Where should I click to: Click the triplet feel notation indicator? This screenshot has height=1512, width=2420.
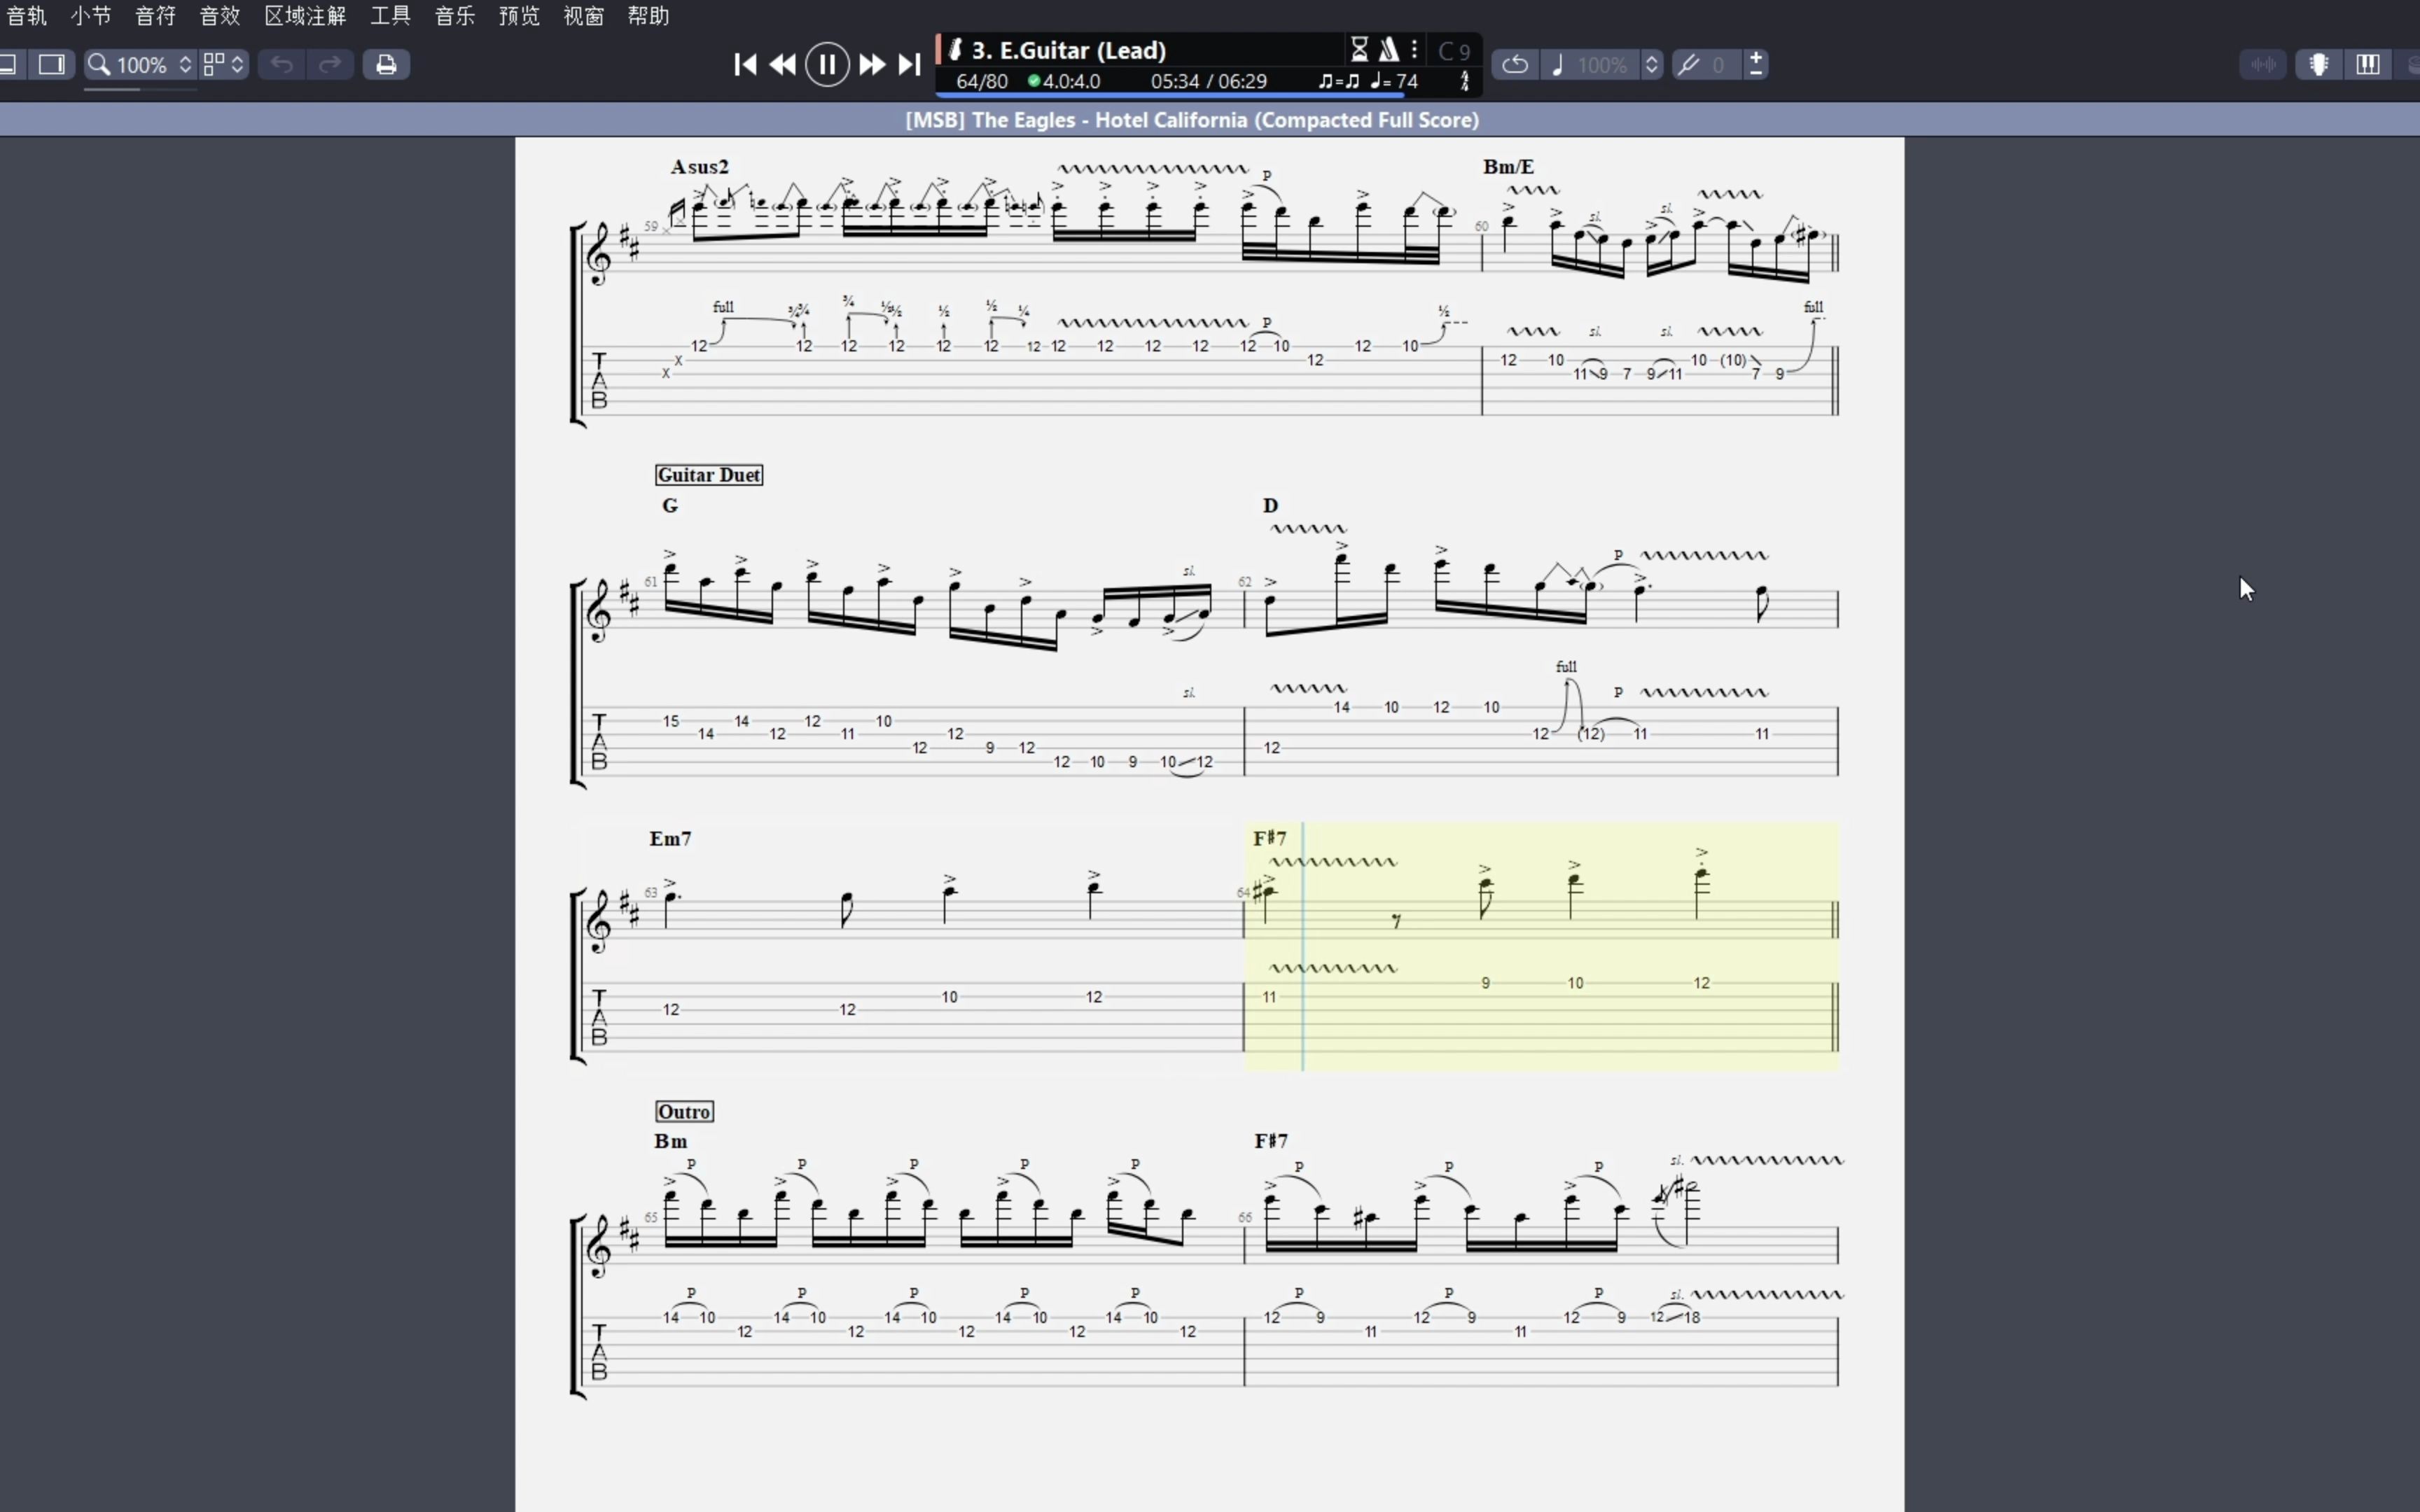pos(1339,81)
